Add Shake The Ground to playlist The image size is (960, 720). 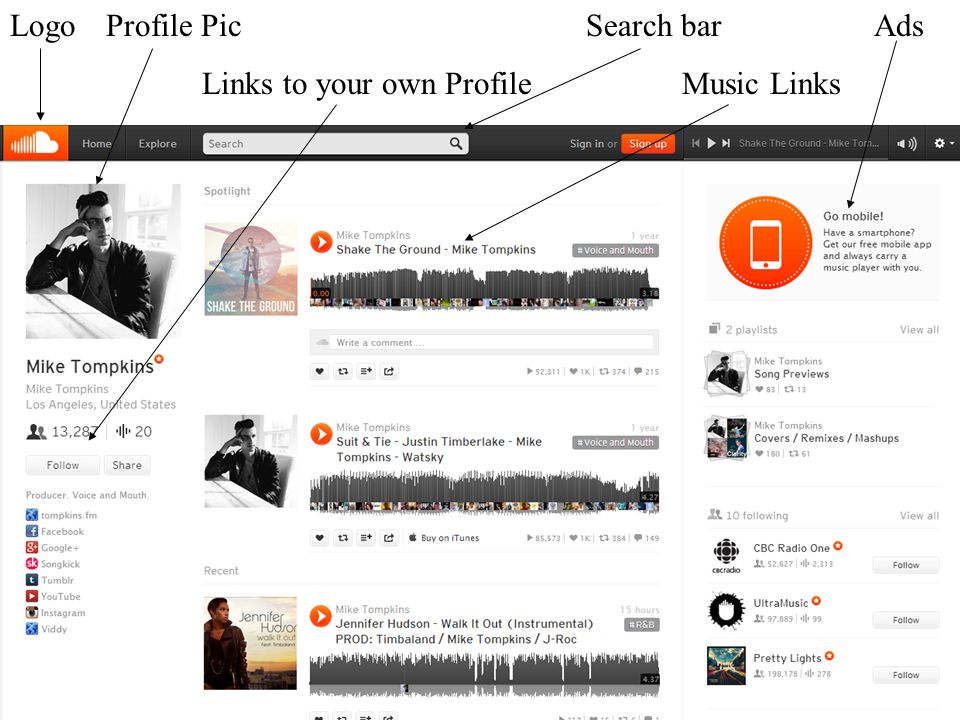[366, 371]
